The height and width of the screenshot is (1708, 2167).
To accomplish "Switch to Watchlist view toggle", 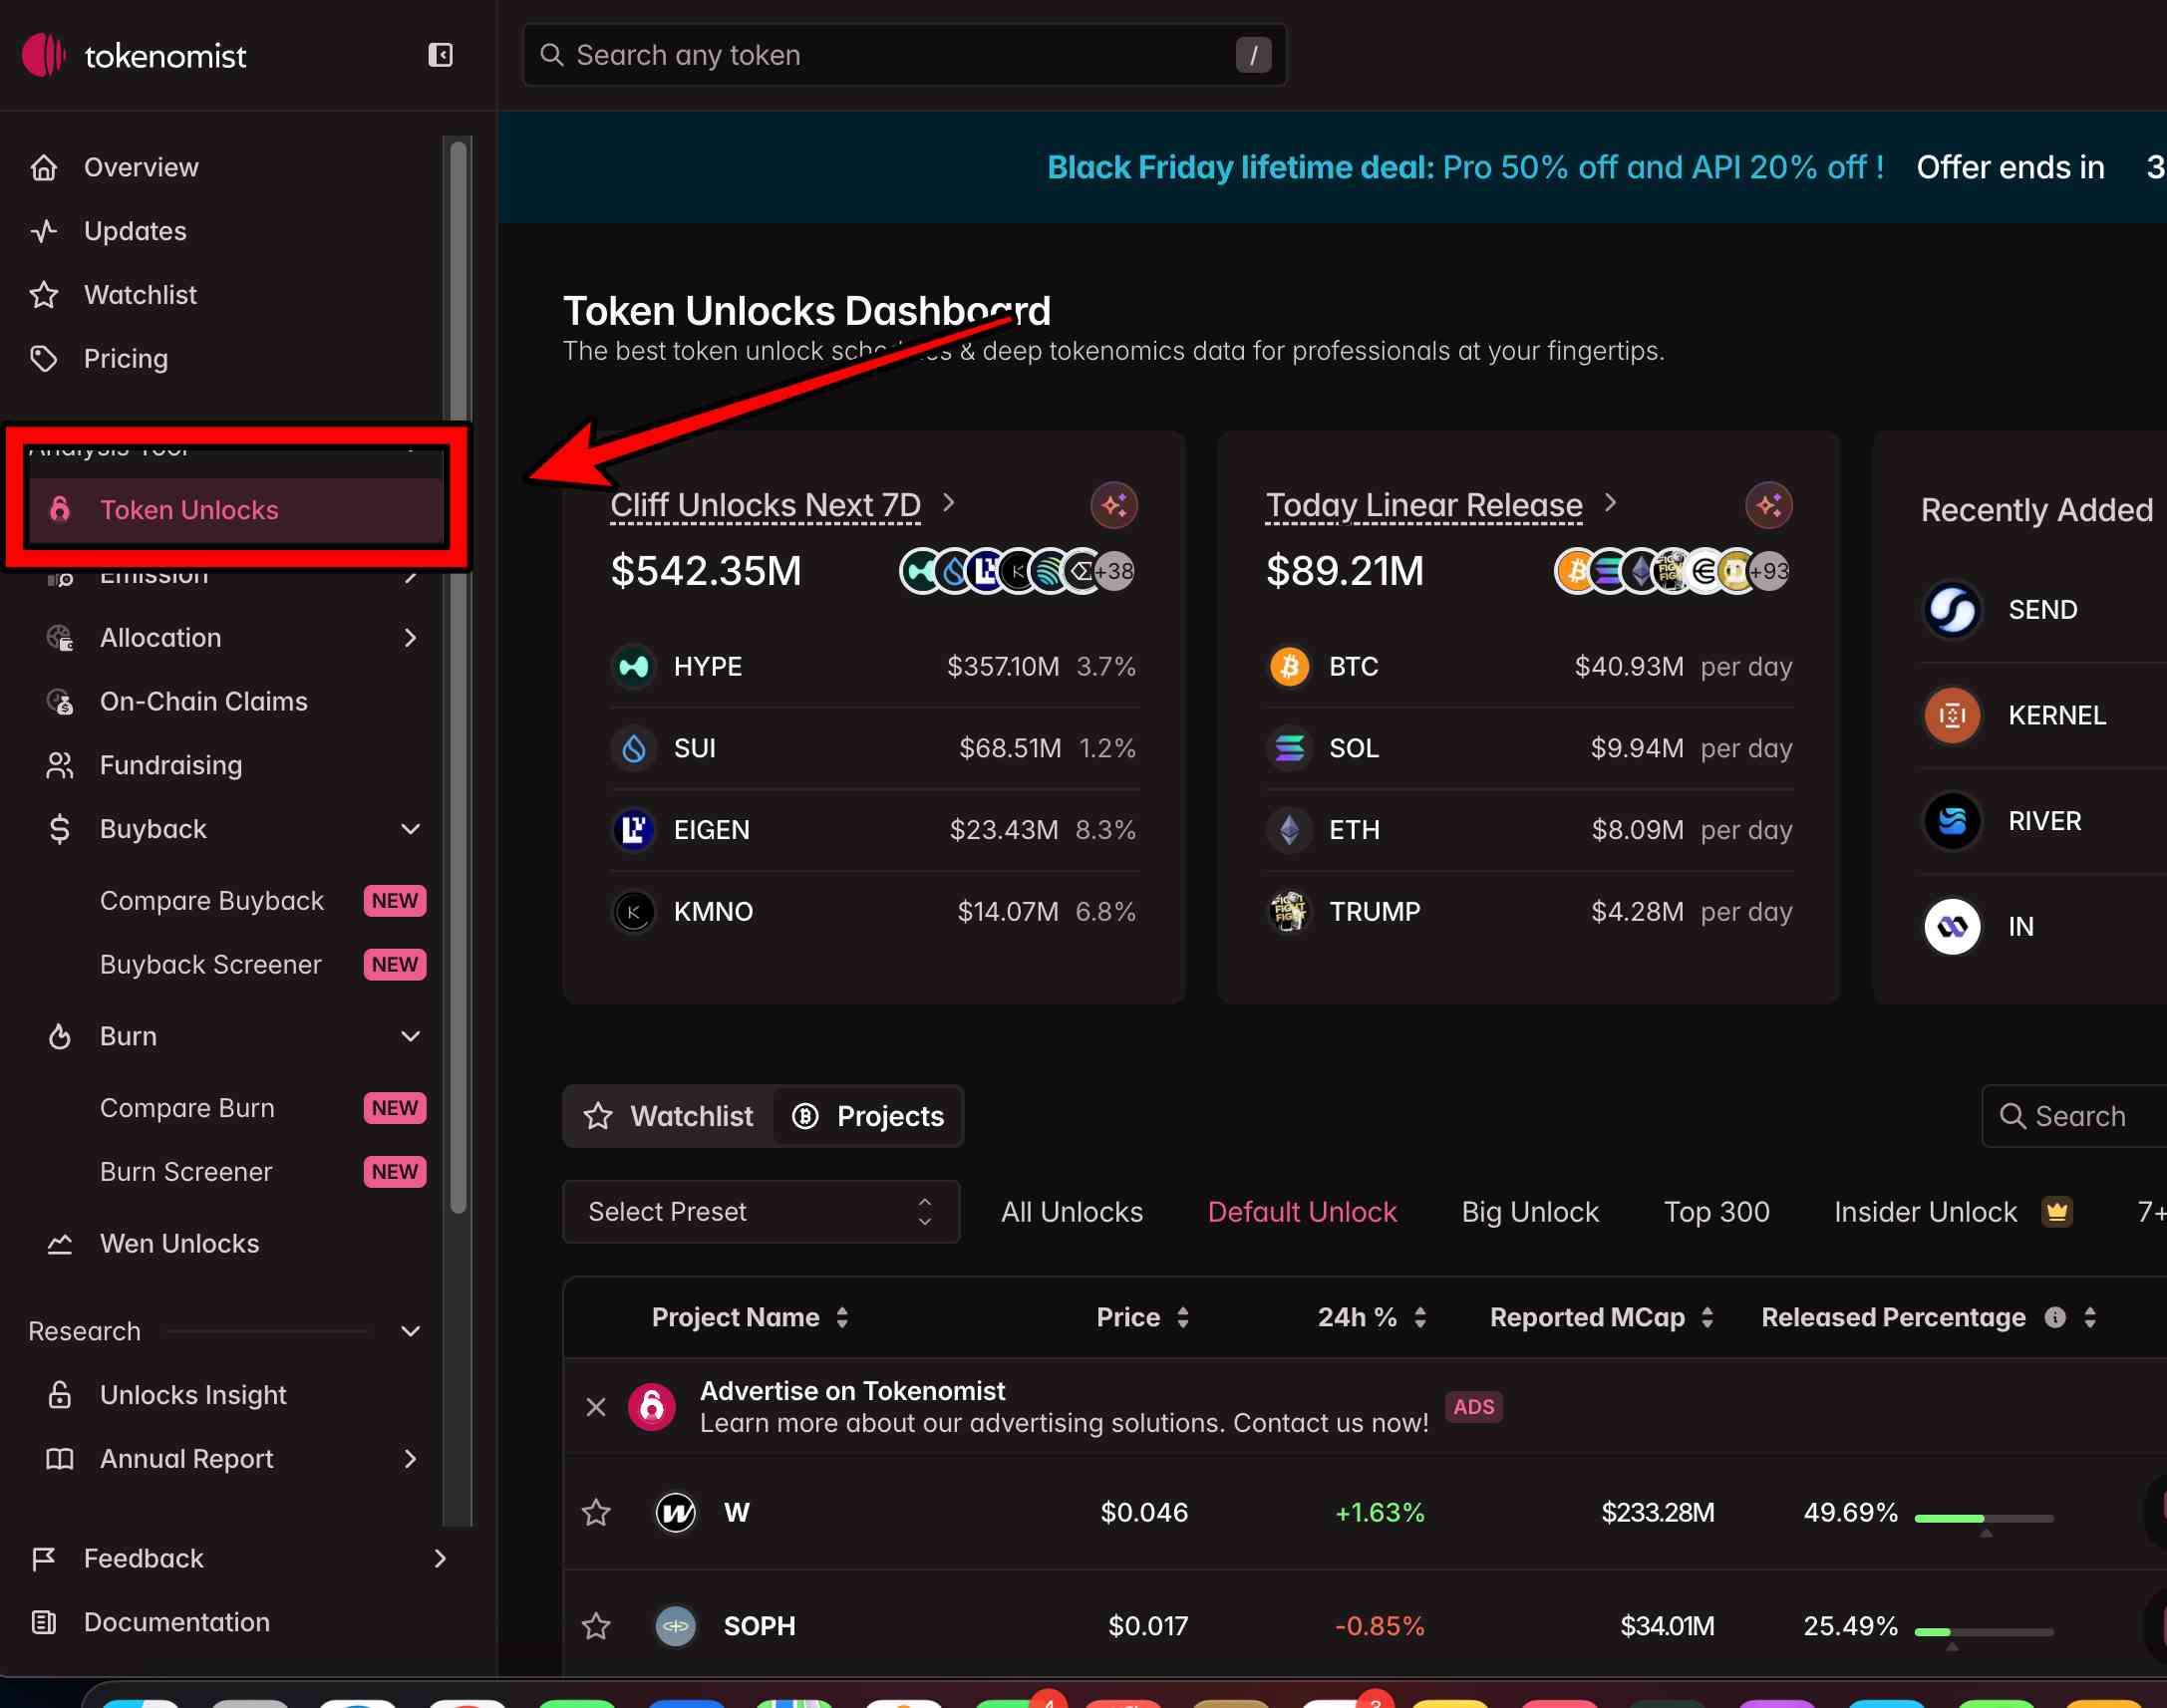I will (669, 1116).
